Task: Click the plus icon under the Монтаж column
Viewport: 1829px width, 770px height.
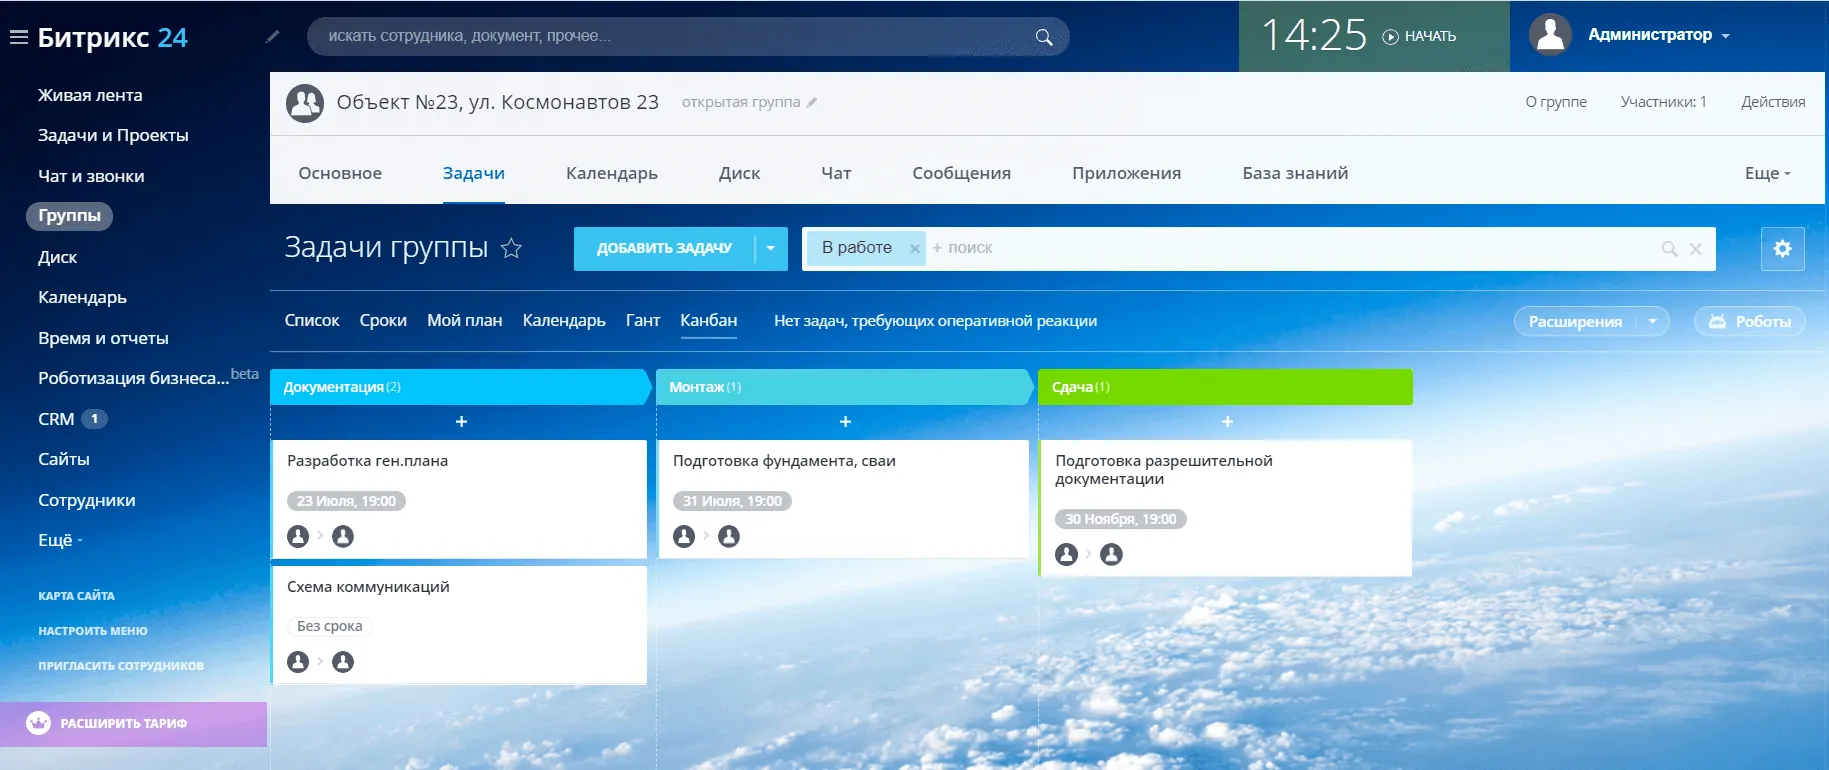Action: (x=845, y=422)
